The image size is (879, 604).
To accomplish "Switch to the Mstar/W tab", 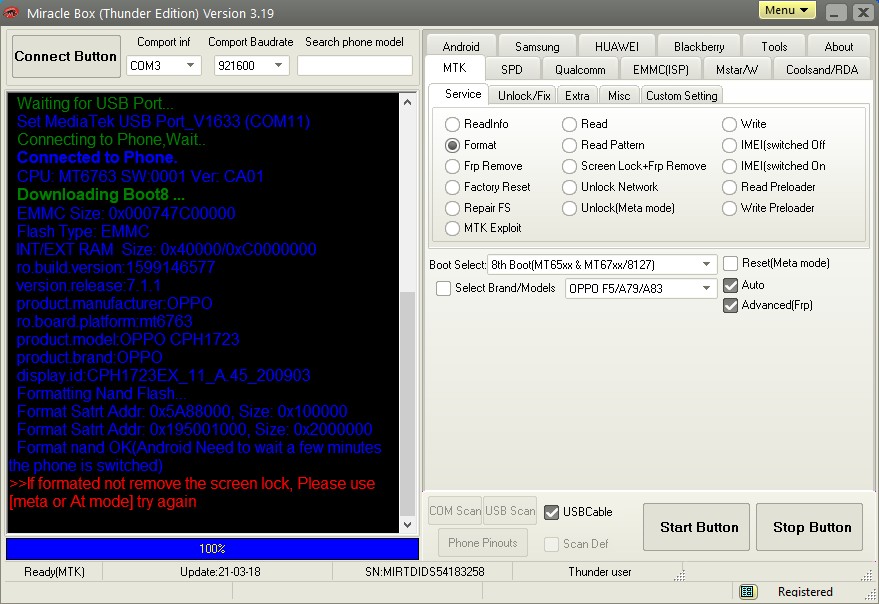I will coord(737,70).
